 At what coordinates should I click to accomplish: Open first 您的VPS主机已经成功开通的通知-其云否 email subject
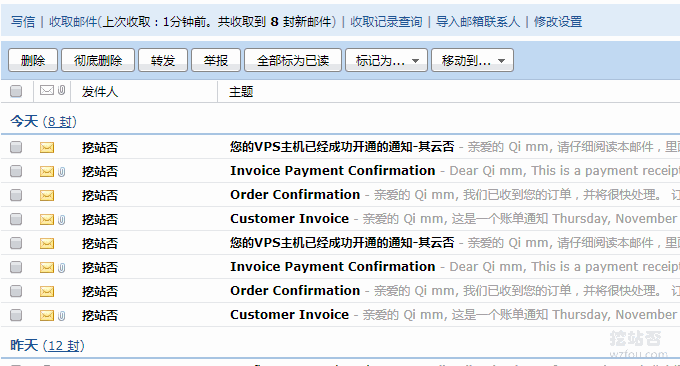(342, 147)
